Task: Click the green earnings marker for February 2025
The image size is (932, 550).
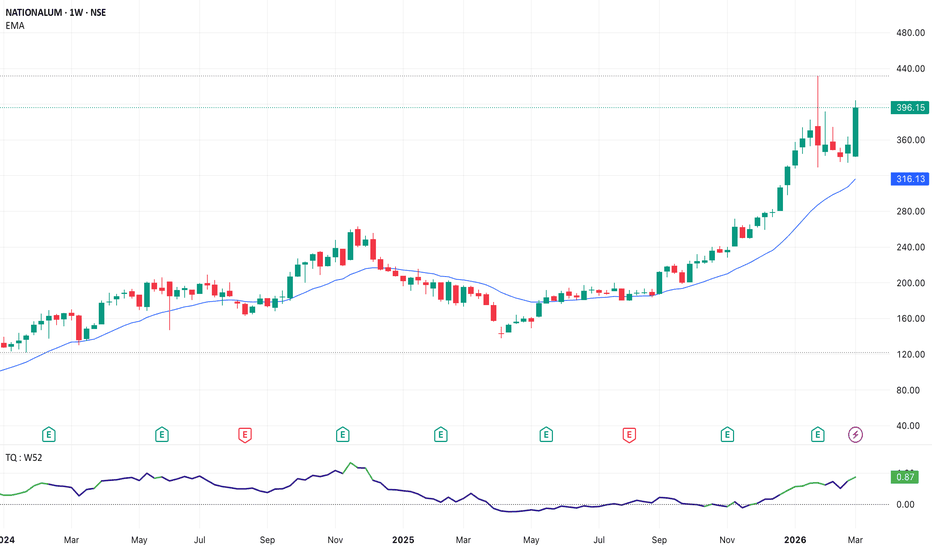Action: click(440, 435)
